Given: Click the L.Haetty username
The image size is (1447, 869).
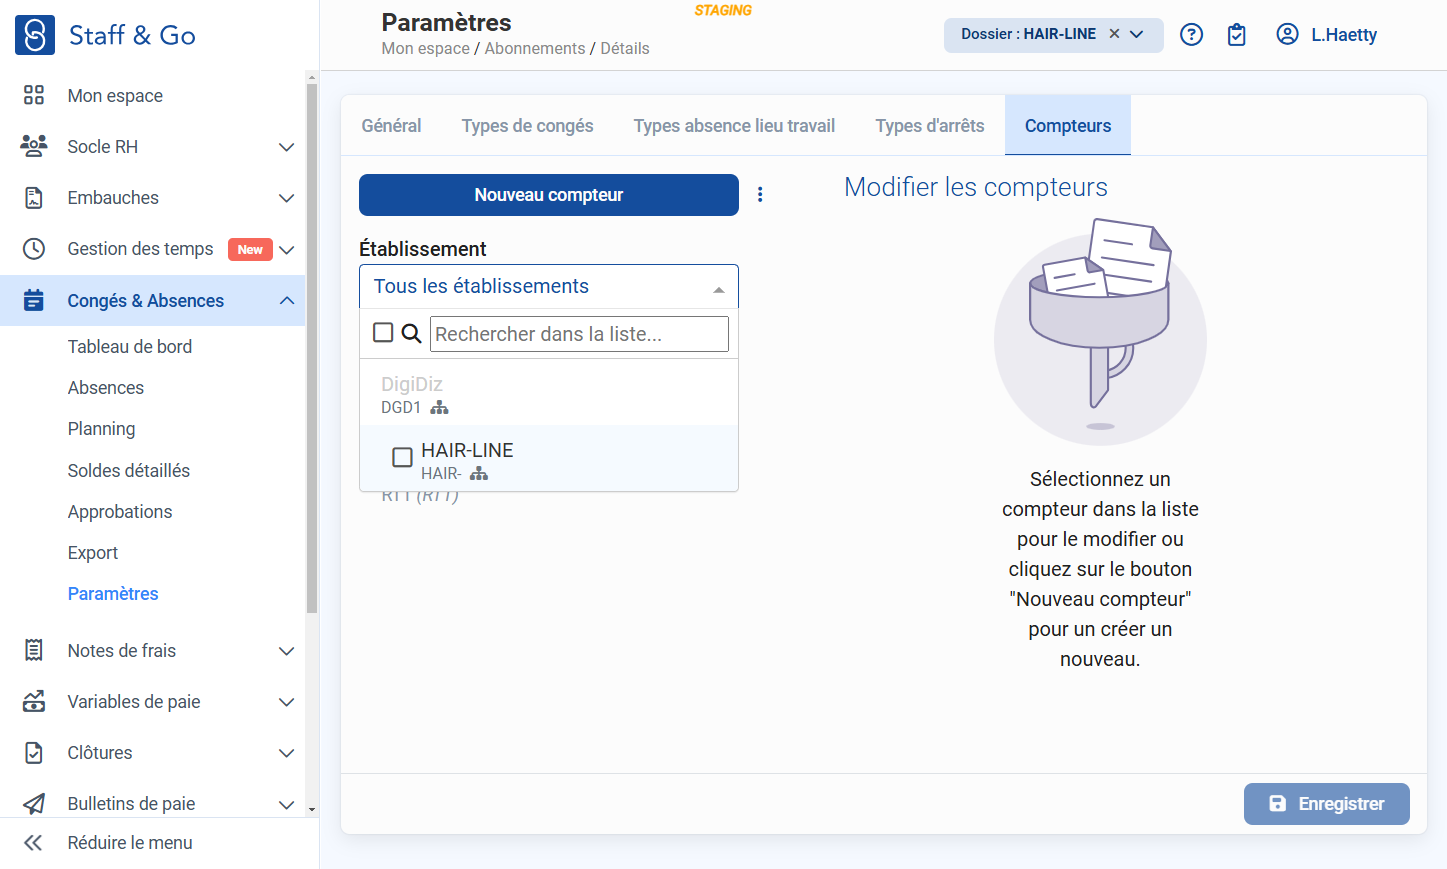Looking at the screenshot, I should point(1344,35).
